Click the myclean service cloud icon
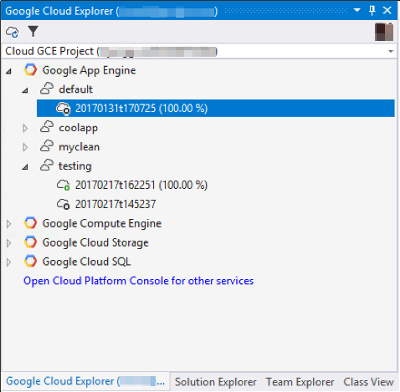The image size is (400, 392). coord(47,146)
